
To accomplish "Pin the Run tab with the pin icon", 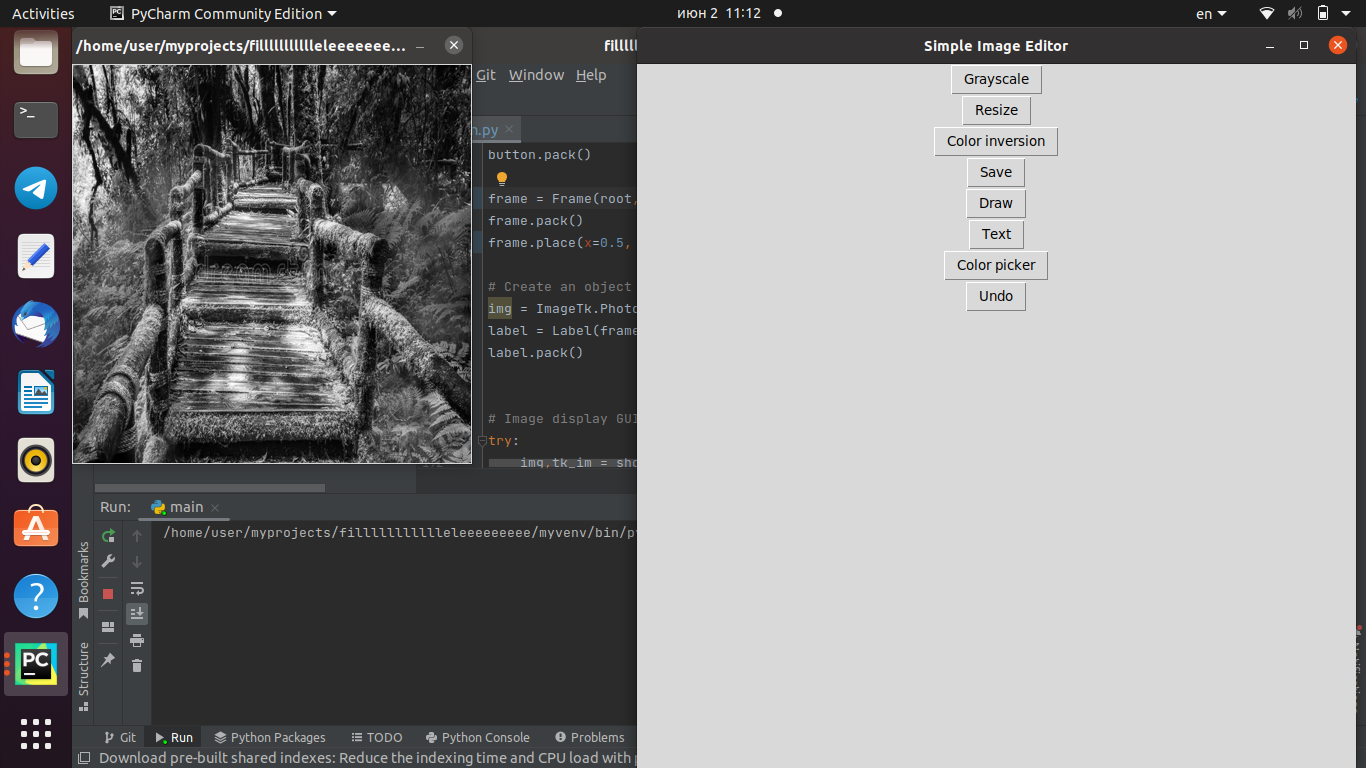I will pyautogui.click(x=108, y=660).
